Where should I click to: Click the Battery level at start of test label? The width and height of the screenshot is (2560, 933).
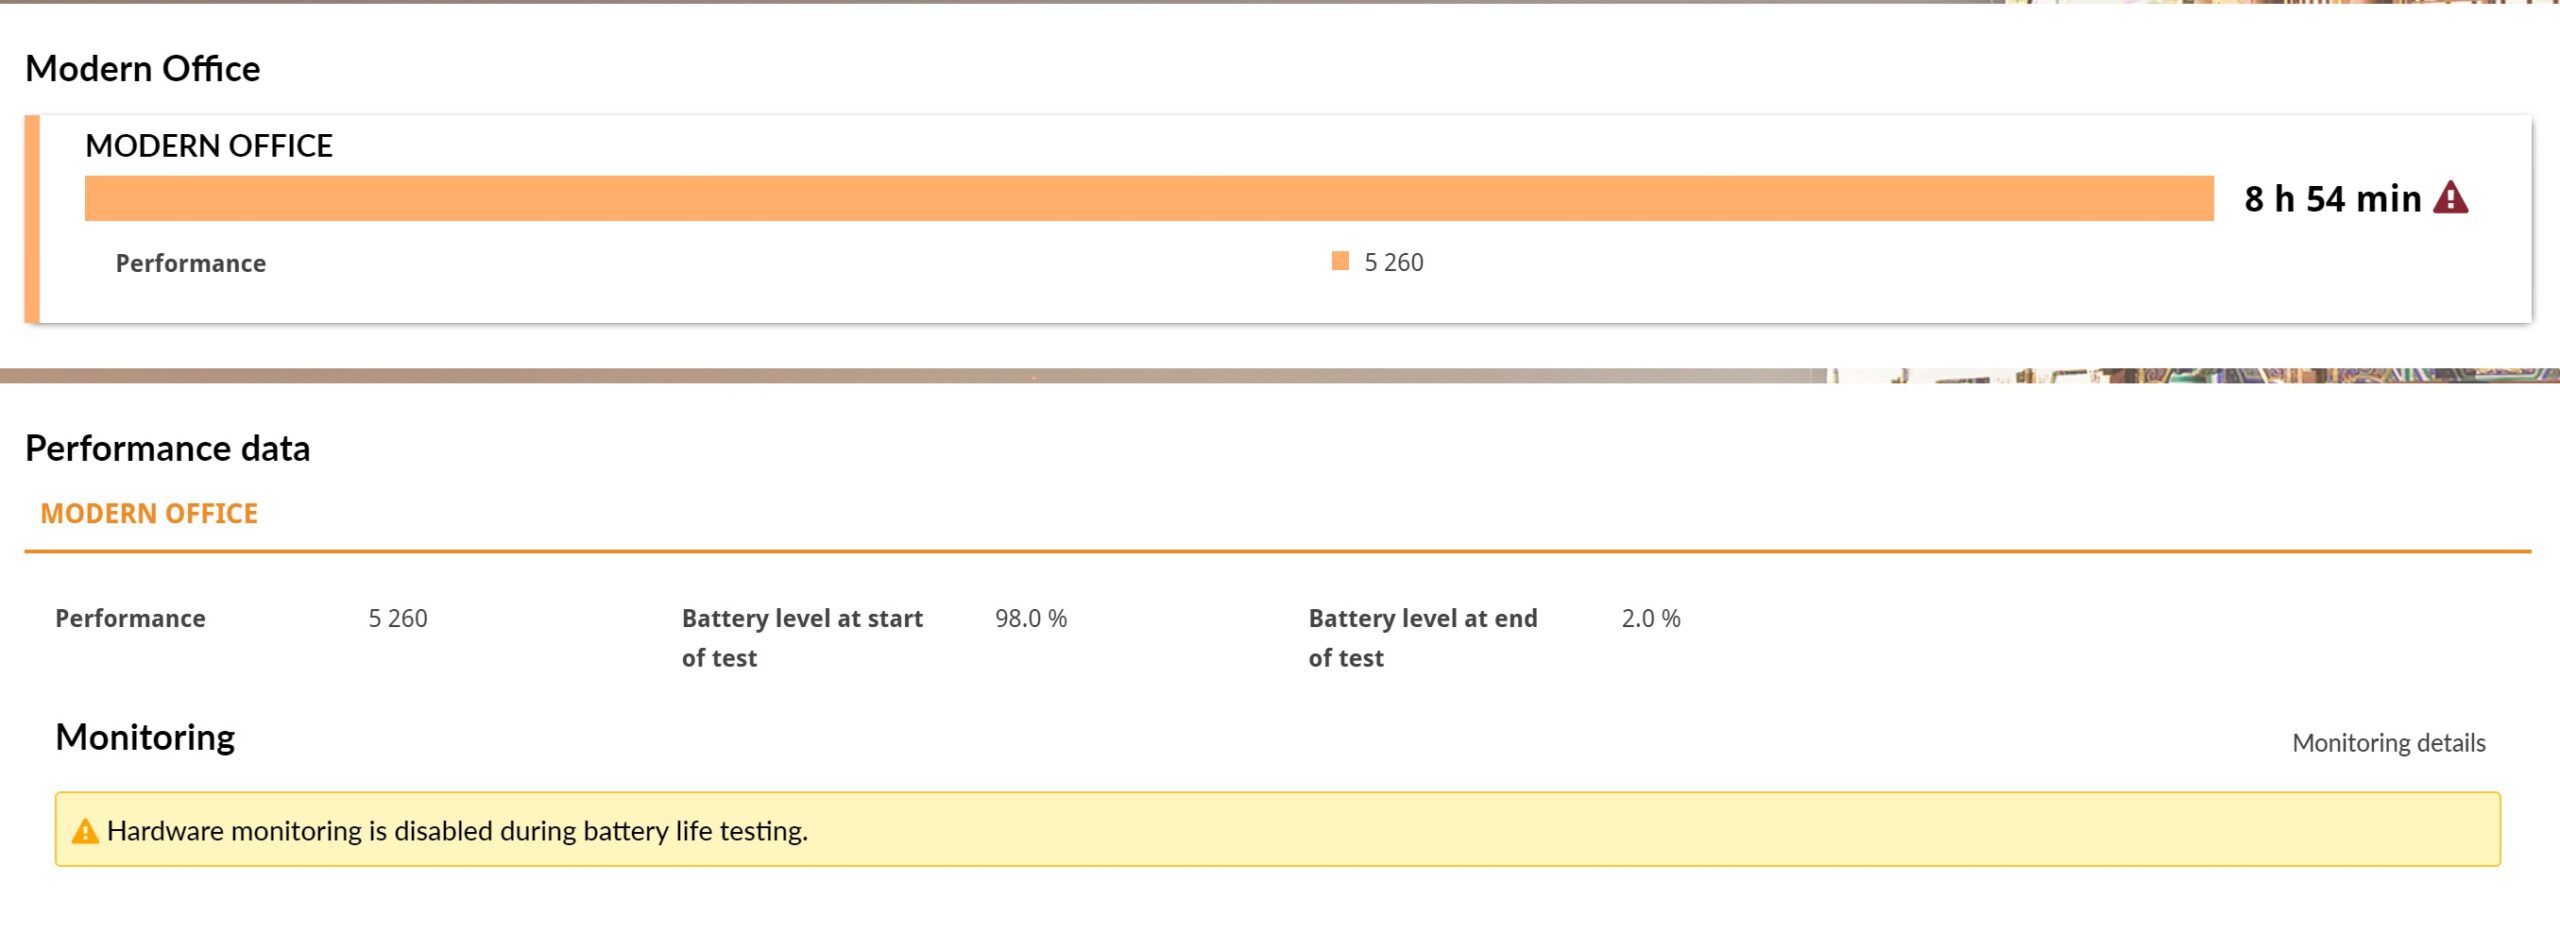[x=802, y=637]
